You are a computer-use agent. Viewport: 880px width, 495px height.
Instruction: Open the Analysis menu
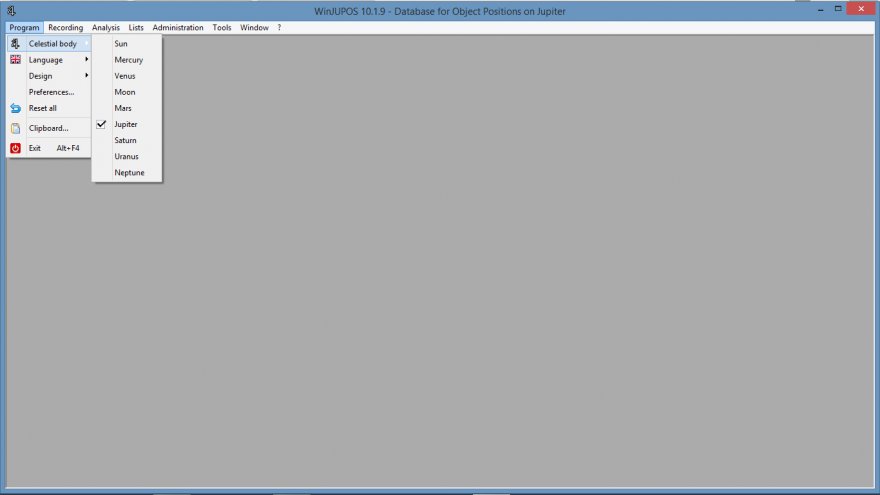[x=106, y=28]
